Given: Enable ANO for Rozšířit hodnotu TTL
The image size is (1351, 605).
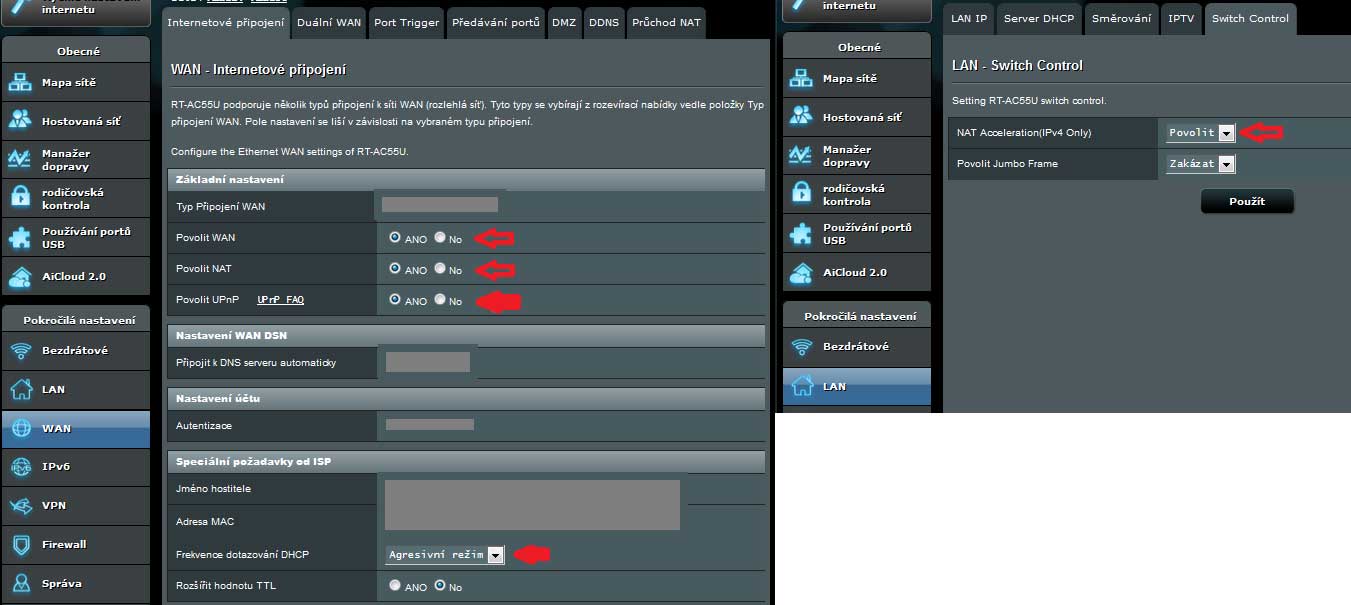Looking at the screenshot, I should 395,586.
